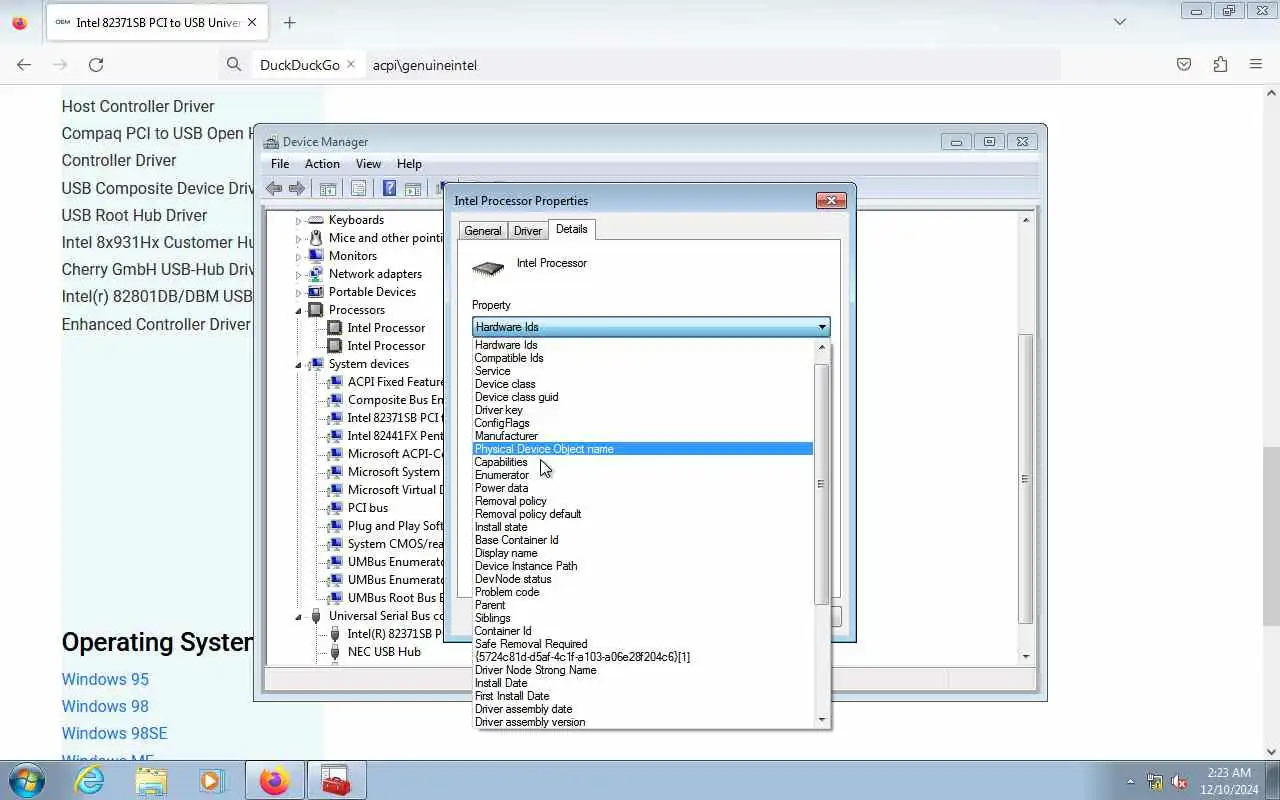This screenshot has width=1280, height=800.
Task: Click the Properties icon in Device Manager toolbar
Action: 358,188
